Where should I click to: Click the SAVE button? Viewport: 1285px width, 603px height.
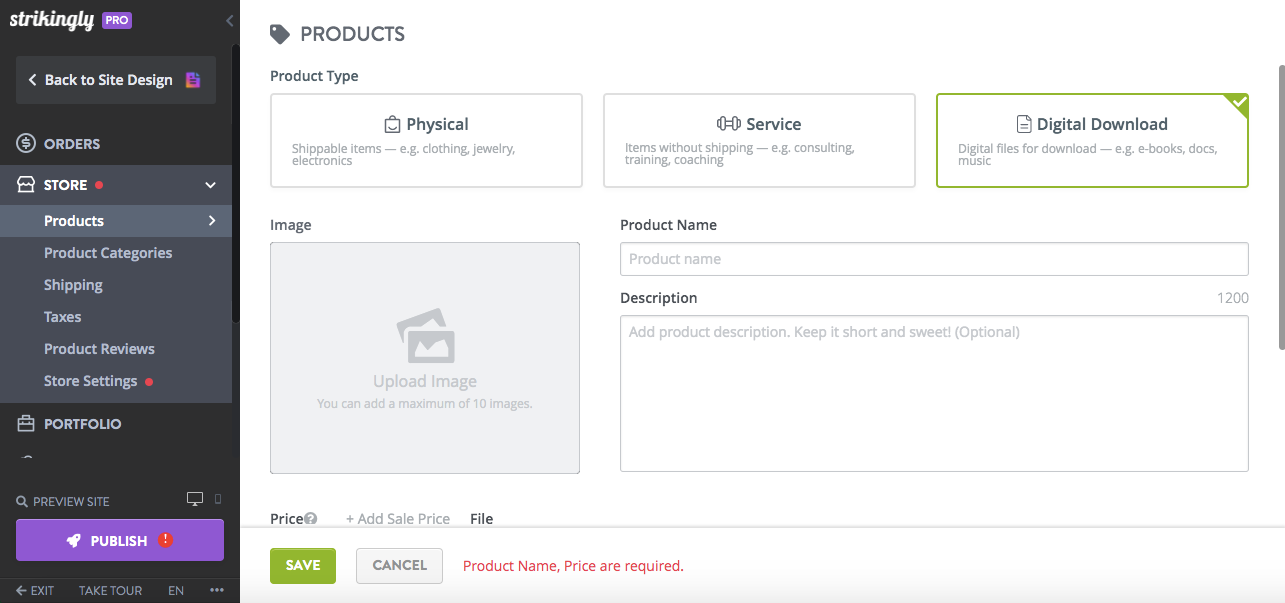[302, 565]
